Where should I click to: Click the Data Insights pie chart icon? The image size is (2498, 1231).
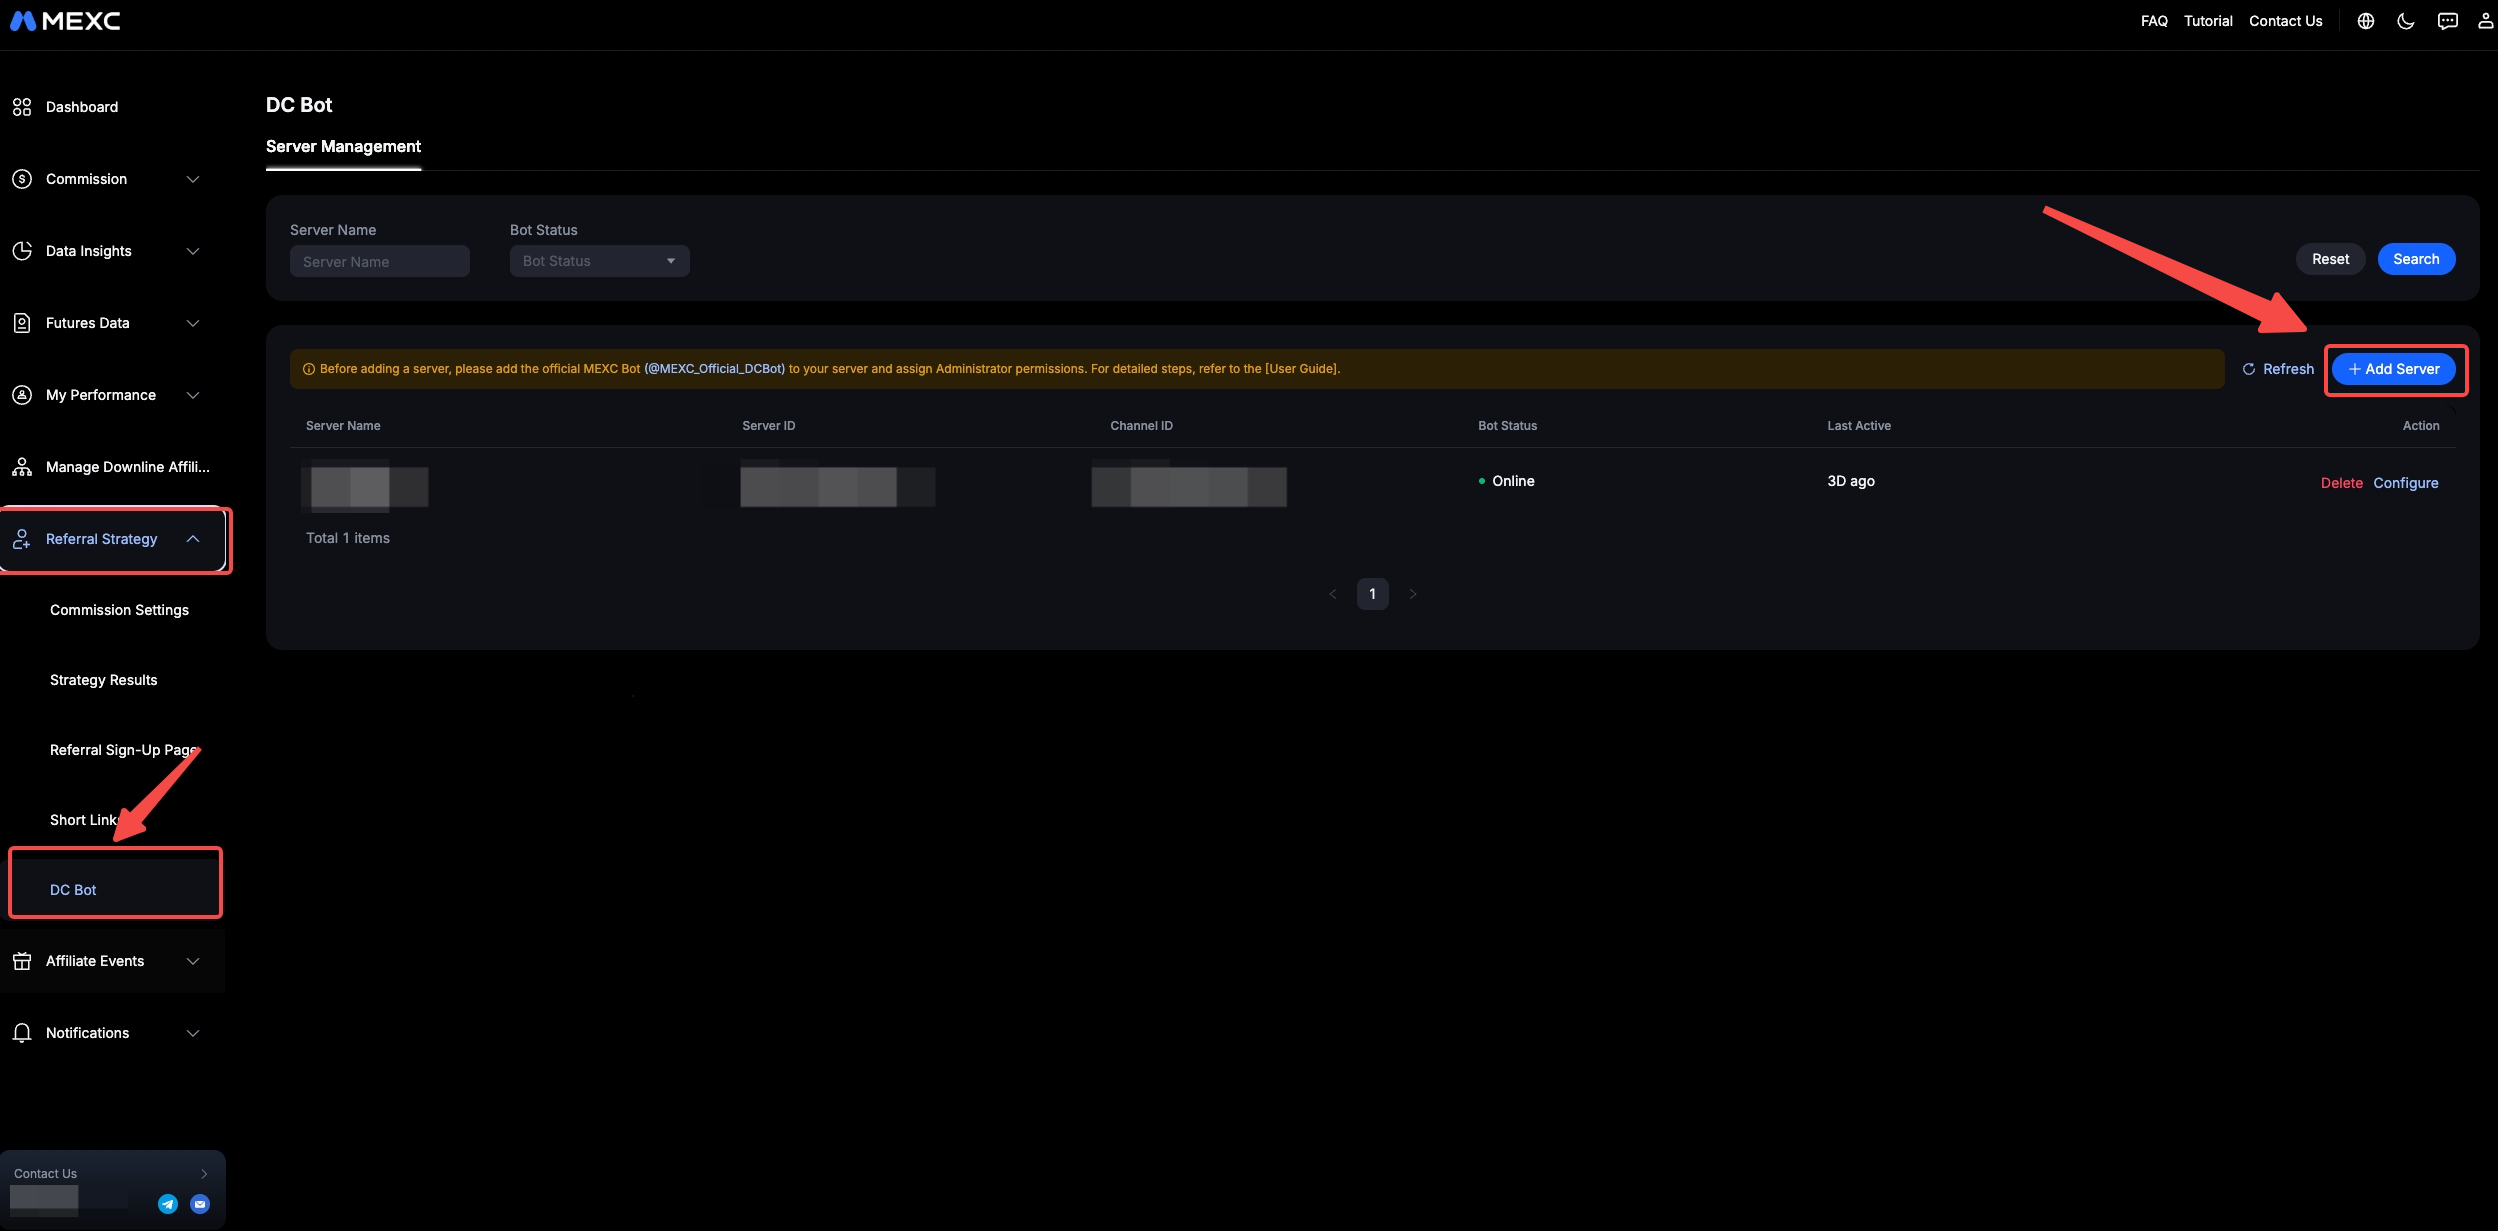(x=22, y=251)
